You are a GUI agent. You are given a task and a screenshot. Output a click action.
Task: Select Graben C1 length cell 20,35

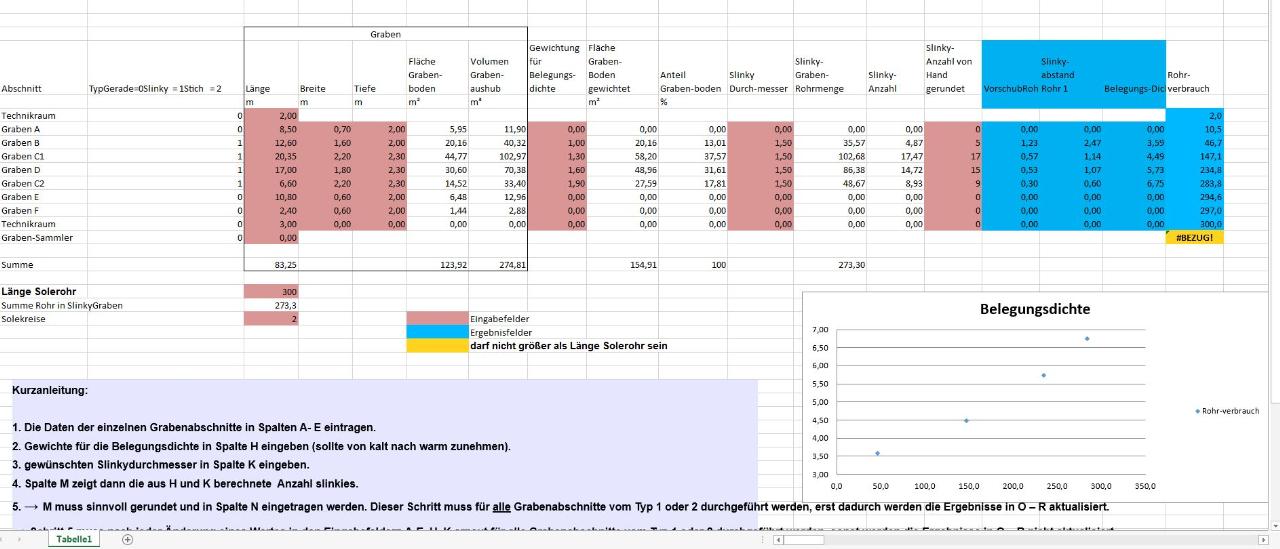point(271,156)
